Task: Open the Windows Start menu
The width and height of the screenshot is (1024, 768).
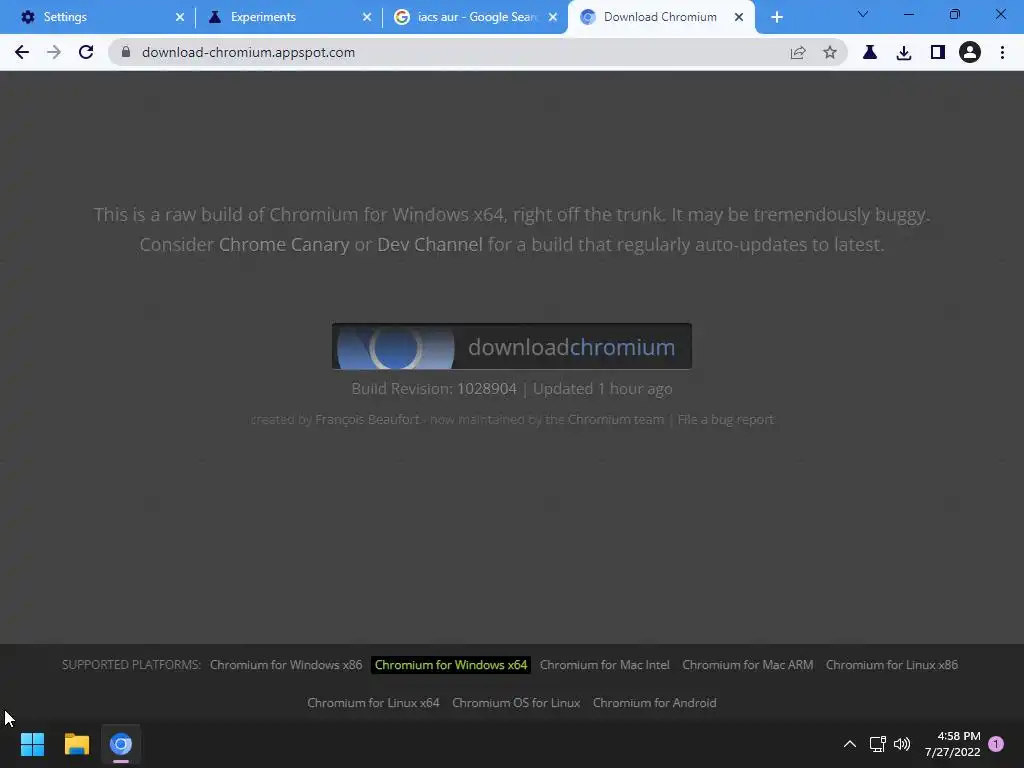Action: [32, 744]
